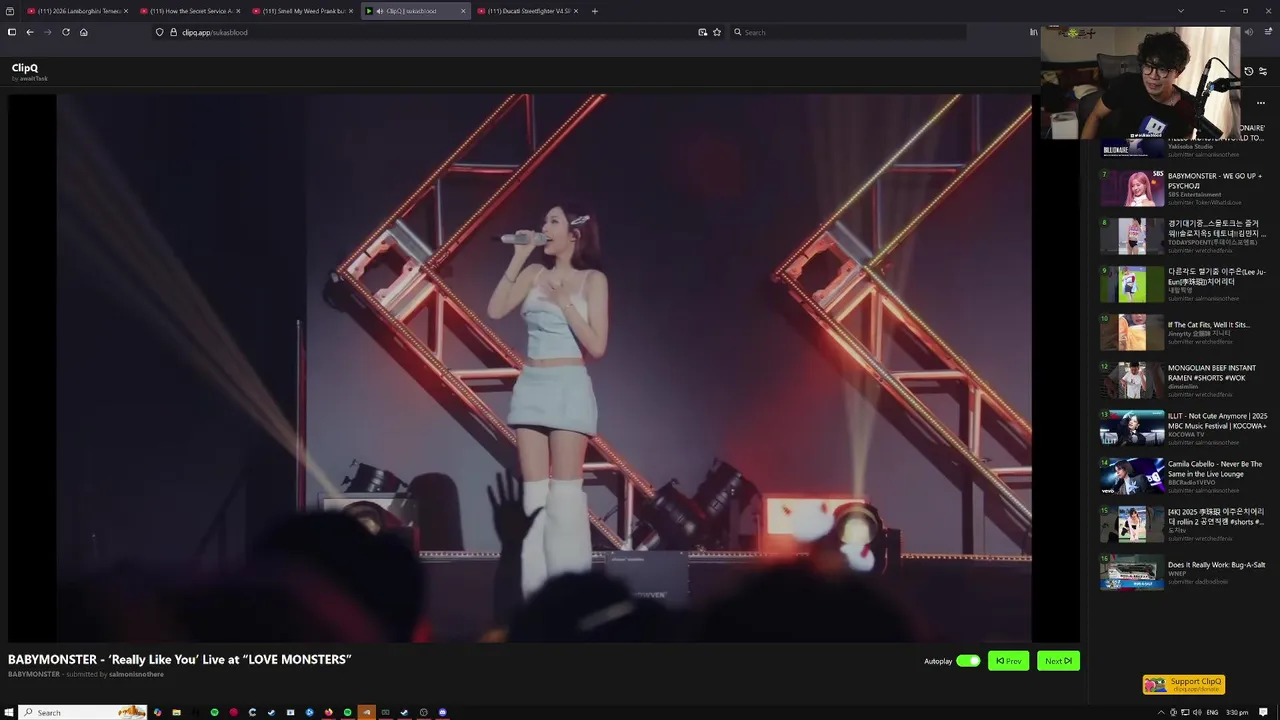Mute the ClipQ tab via its audio icon
Image resolution: width=1280 pixels, height=720 pixels.
[379, 11]
